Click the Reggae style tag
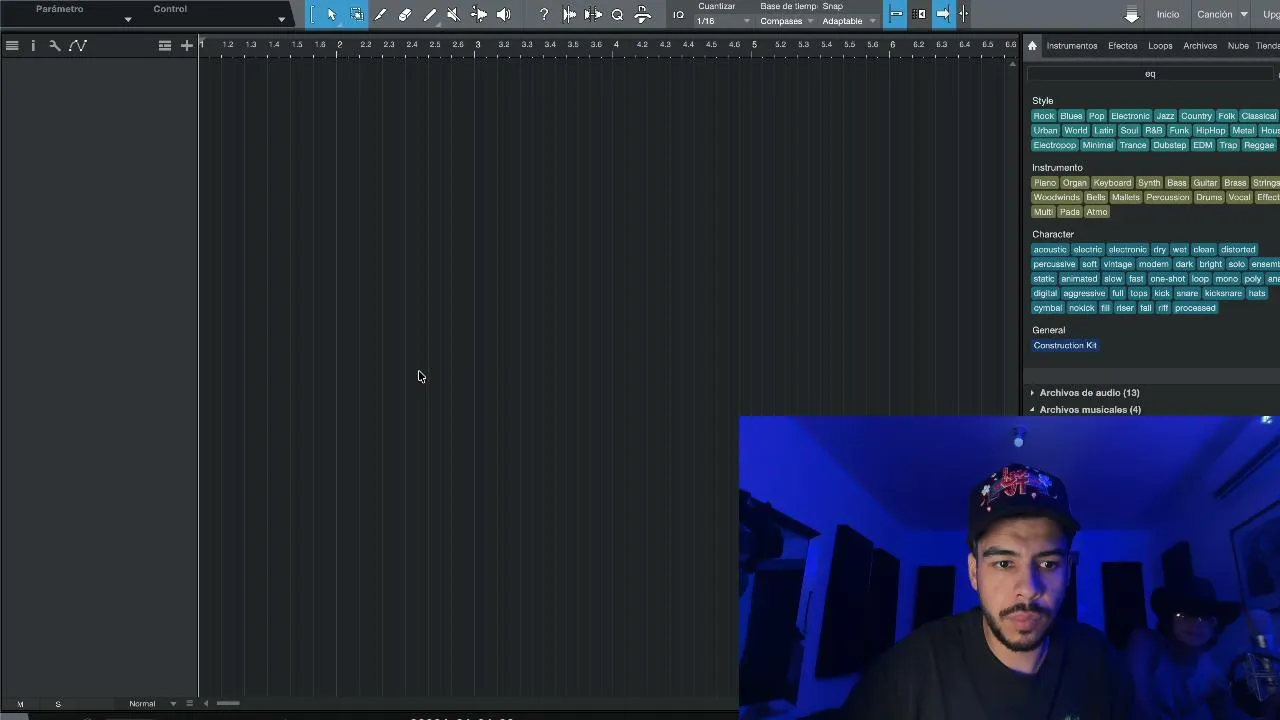 1259,146
